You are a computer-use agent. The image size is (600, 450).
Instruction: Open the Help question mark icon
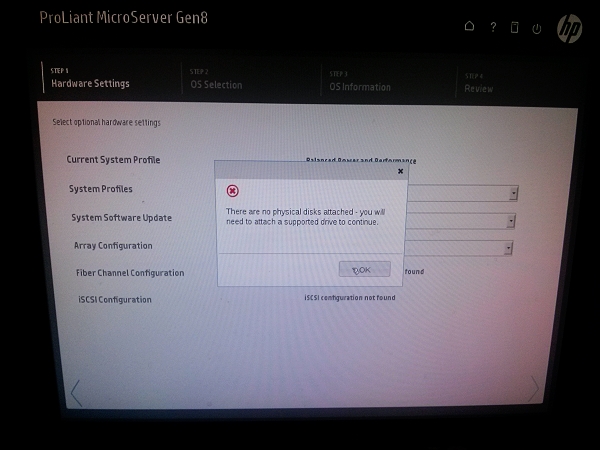[493, 27]
